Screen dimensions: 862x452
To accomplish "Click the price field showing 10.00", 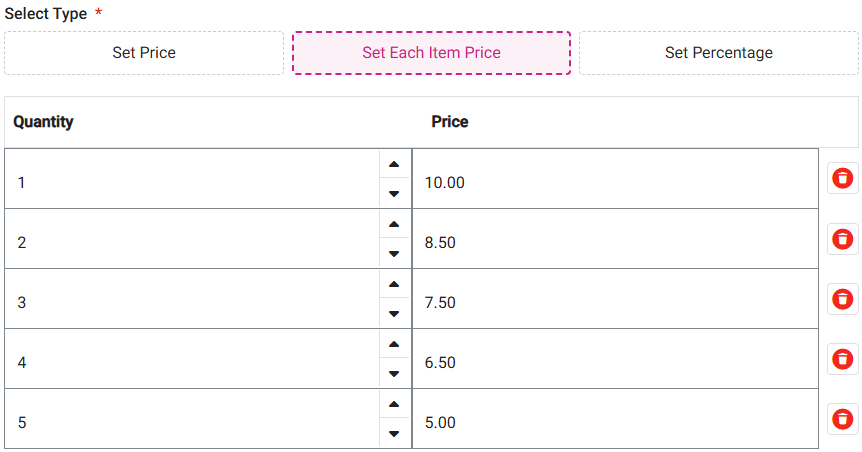I will [x=614, y=182].
